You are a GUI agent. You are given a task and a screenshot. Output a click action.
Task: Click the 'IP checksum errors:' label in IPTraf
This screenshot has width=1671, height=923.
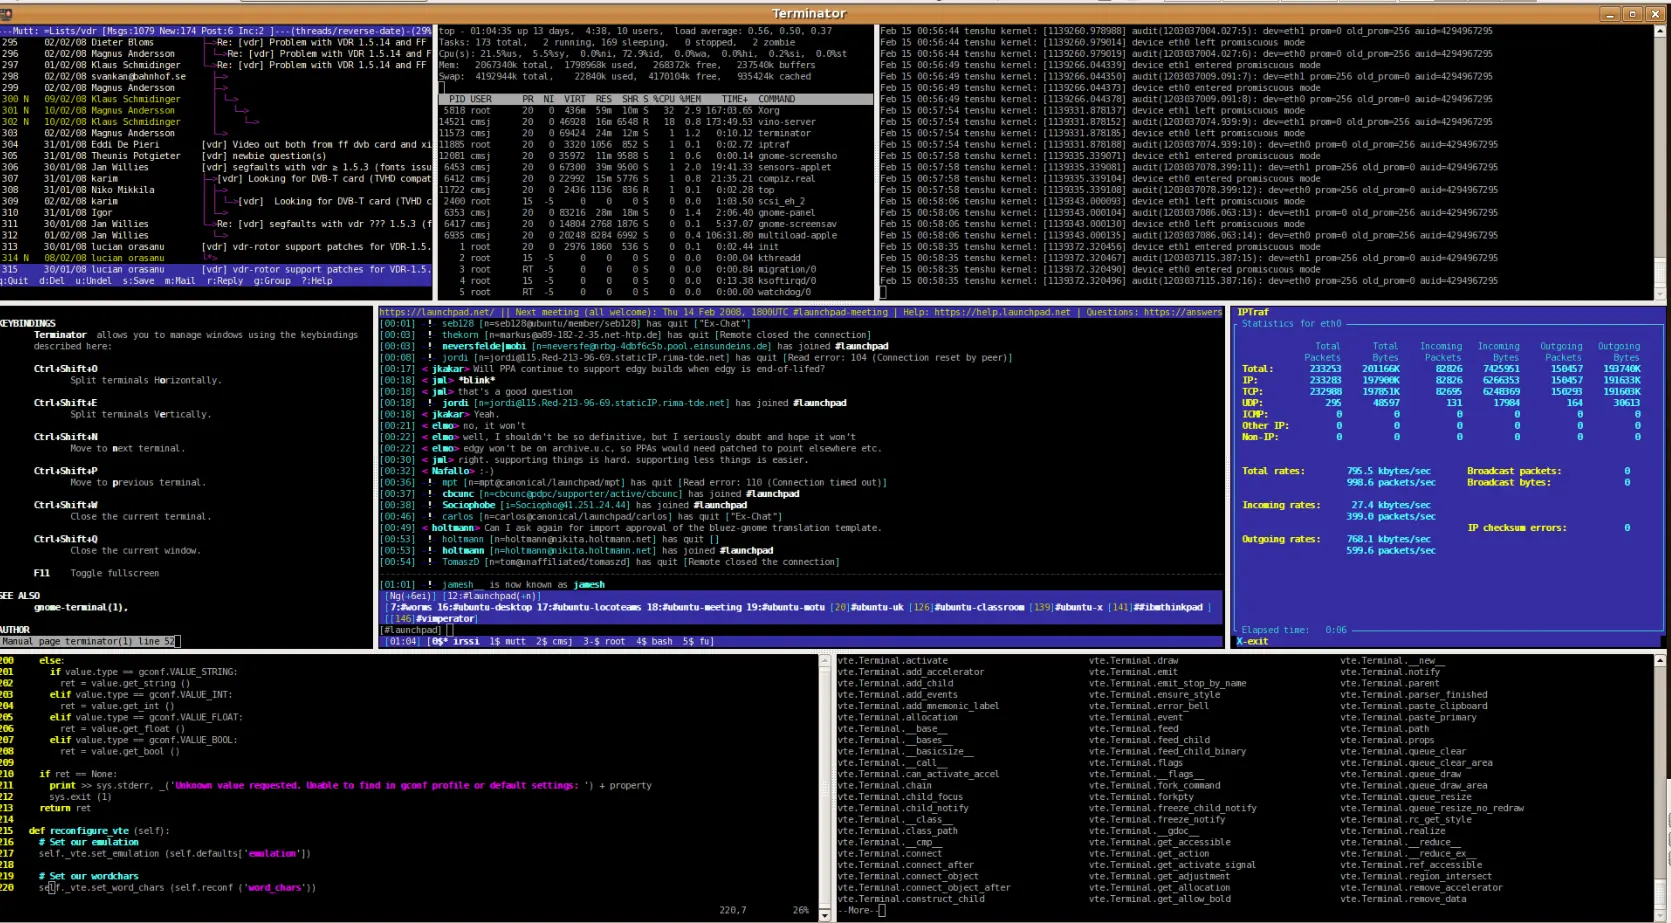point(1517,528)
